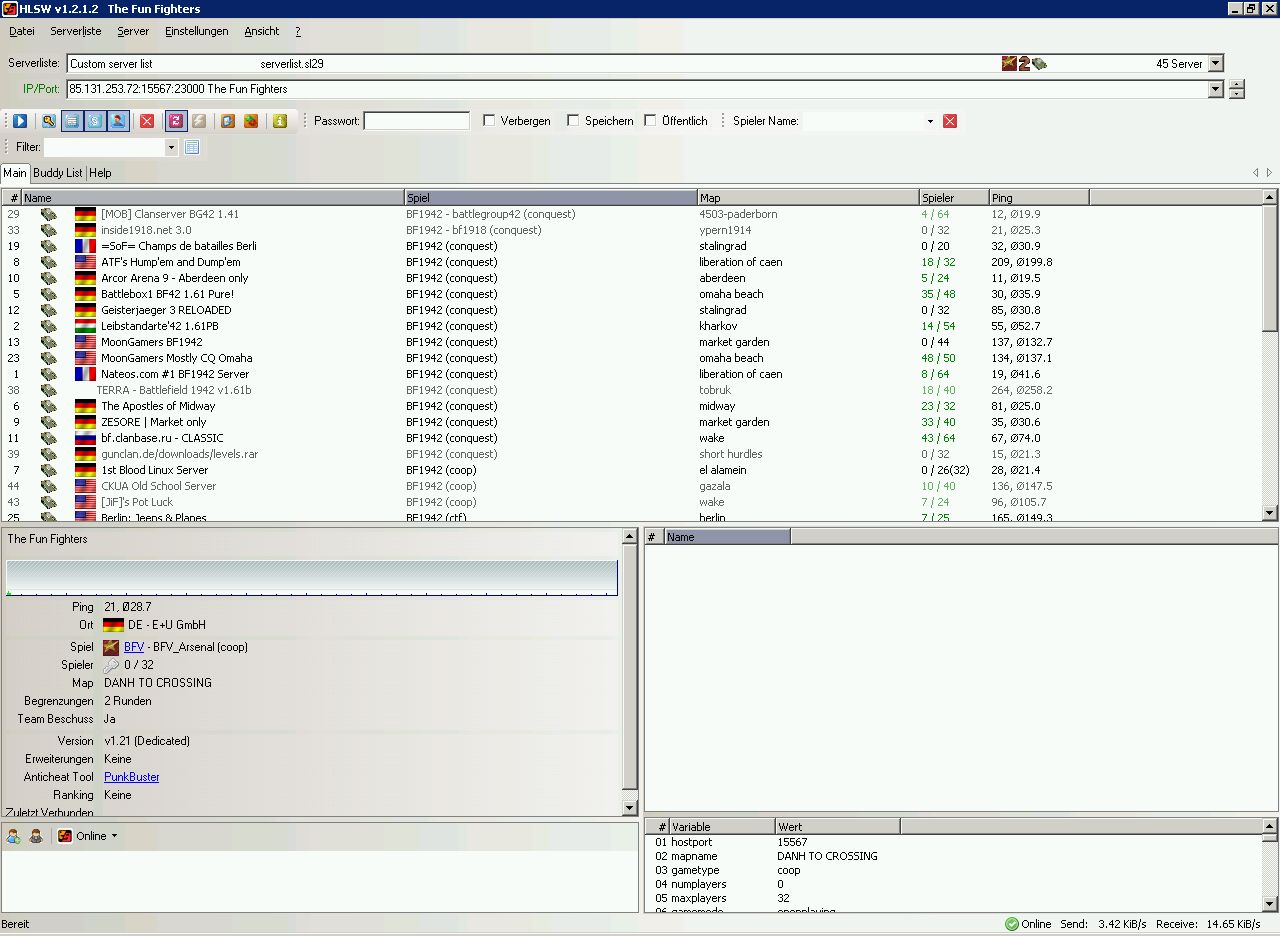Open the PunkBuster link

coord(132,777)
